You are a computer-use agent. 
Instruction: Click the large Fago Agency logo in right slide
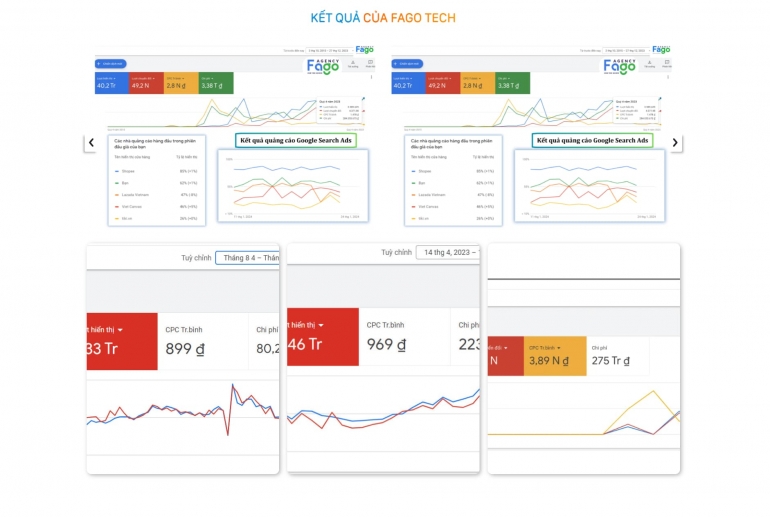pyautogui.click(x=619, y=66)
